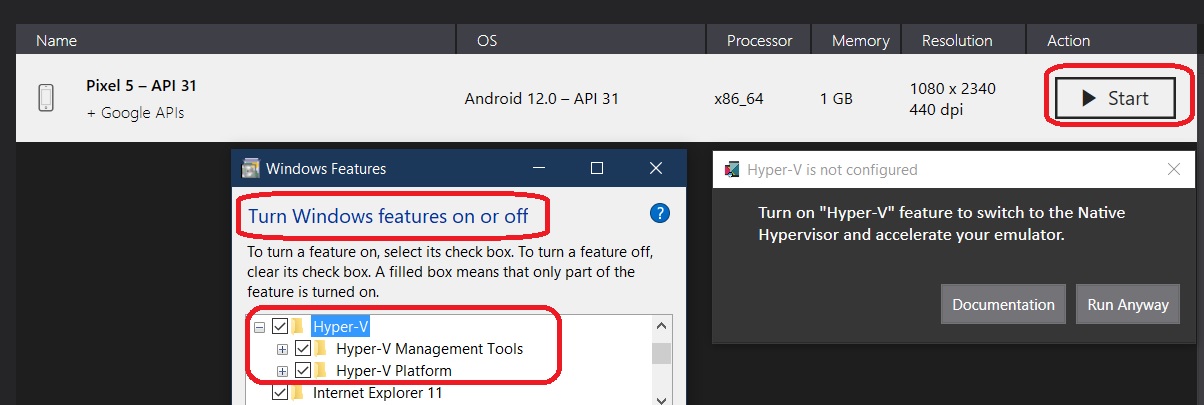
Task: Select Hyper-V Management Tools item
Action: point(429,349)
